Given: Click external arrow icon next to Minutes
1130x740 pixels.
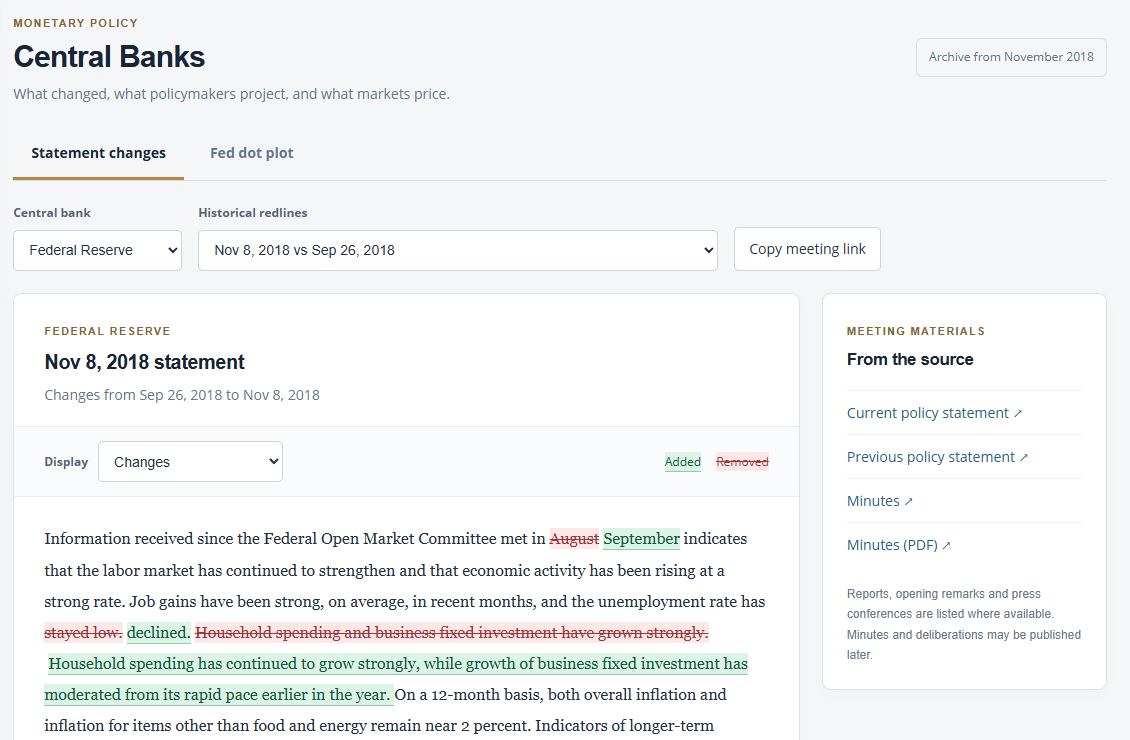Looking at the screenshot, I should [908, 501].
